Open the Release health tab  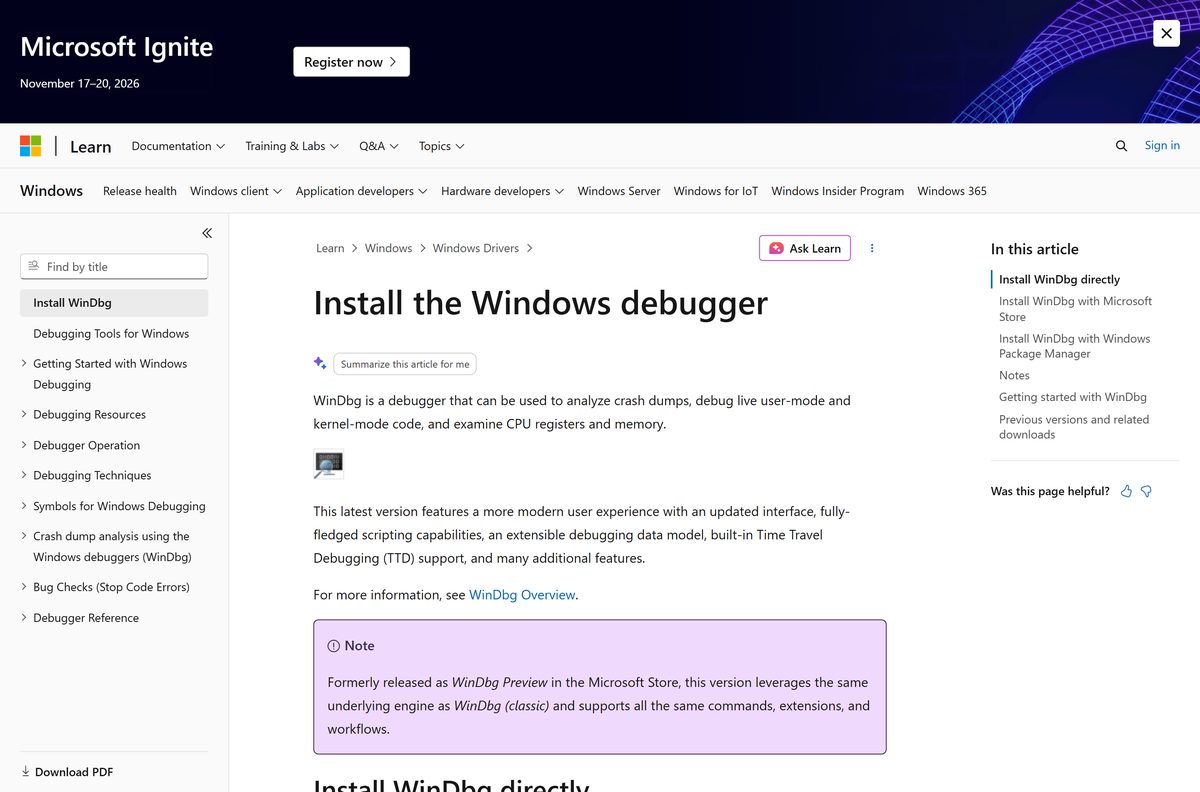tap(140, 191)
